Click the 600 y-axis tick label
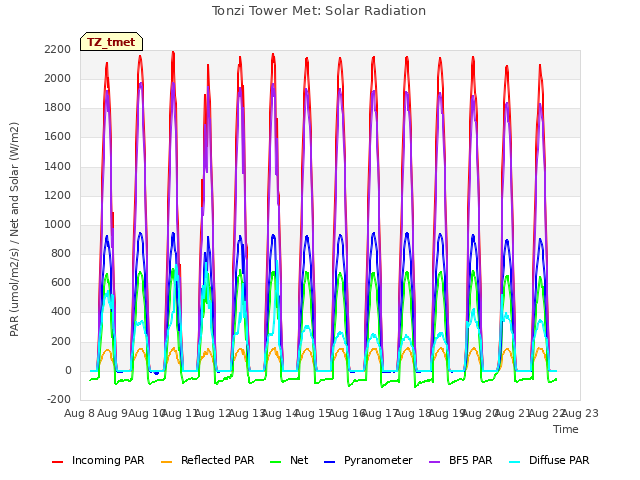This screenshot has width=640, height=480. (x=61, y=283)
